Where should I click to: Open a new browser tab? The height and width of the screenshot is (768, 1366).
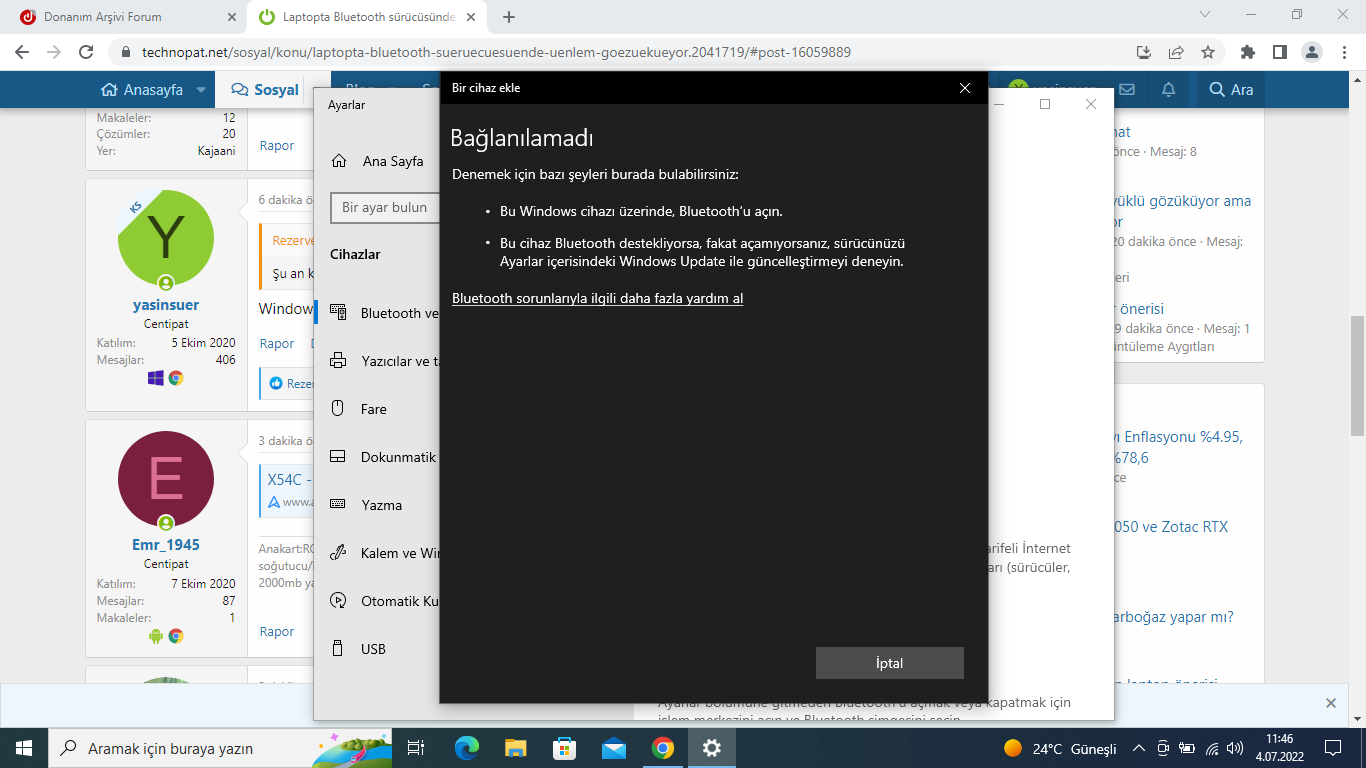click(x=509, y=17)
